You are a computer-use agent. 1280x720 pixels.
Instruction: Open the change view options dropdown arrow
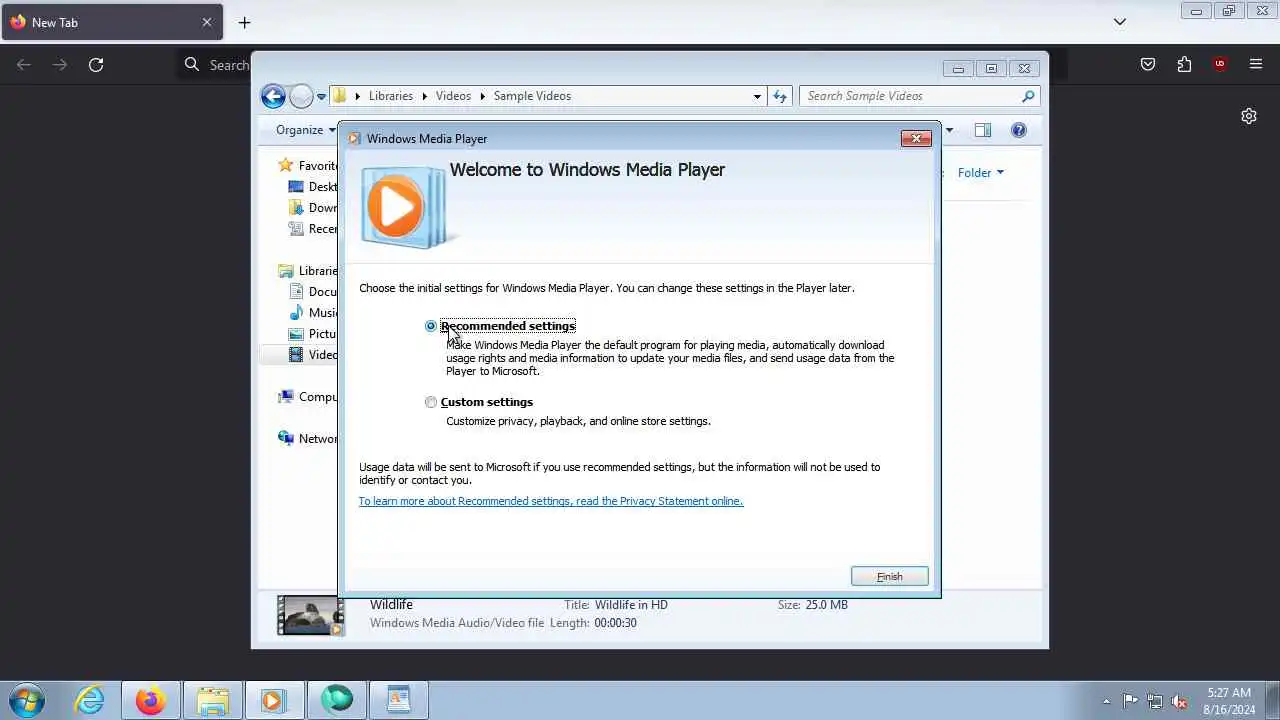[x=949, y=130]
